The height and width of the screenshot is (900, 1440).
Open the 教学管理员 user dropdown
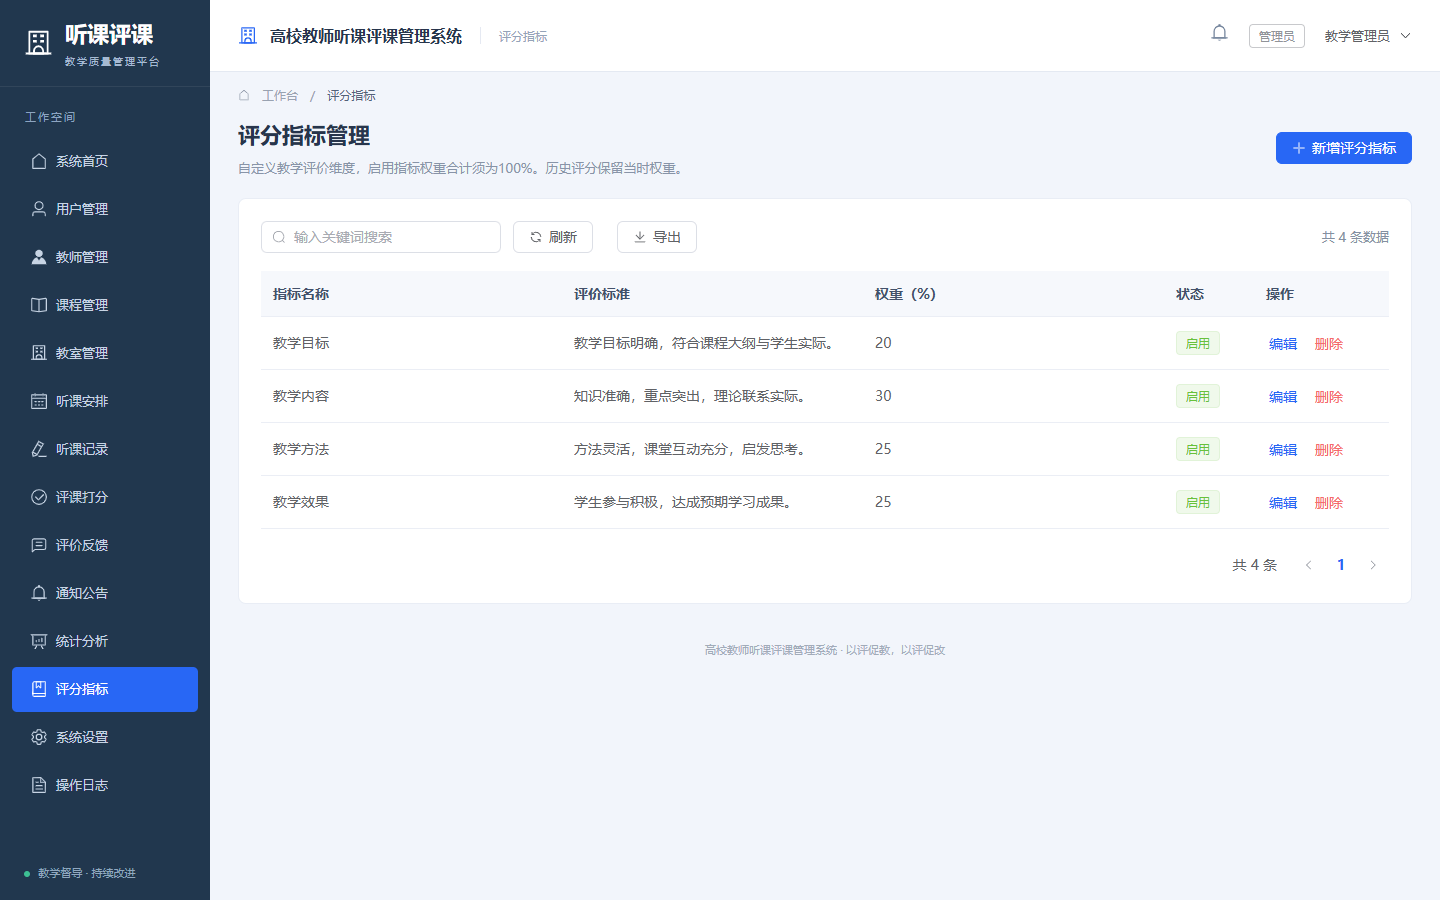click(1367, 36)
